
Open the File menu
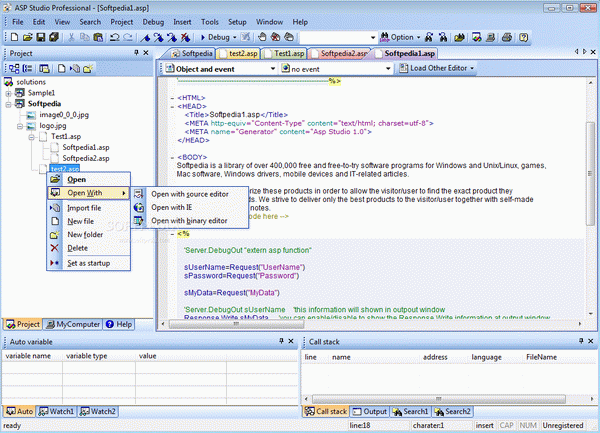pos(18,22)
